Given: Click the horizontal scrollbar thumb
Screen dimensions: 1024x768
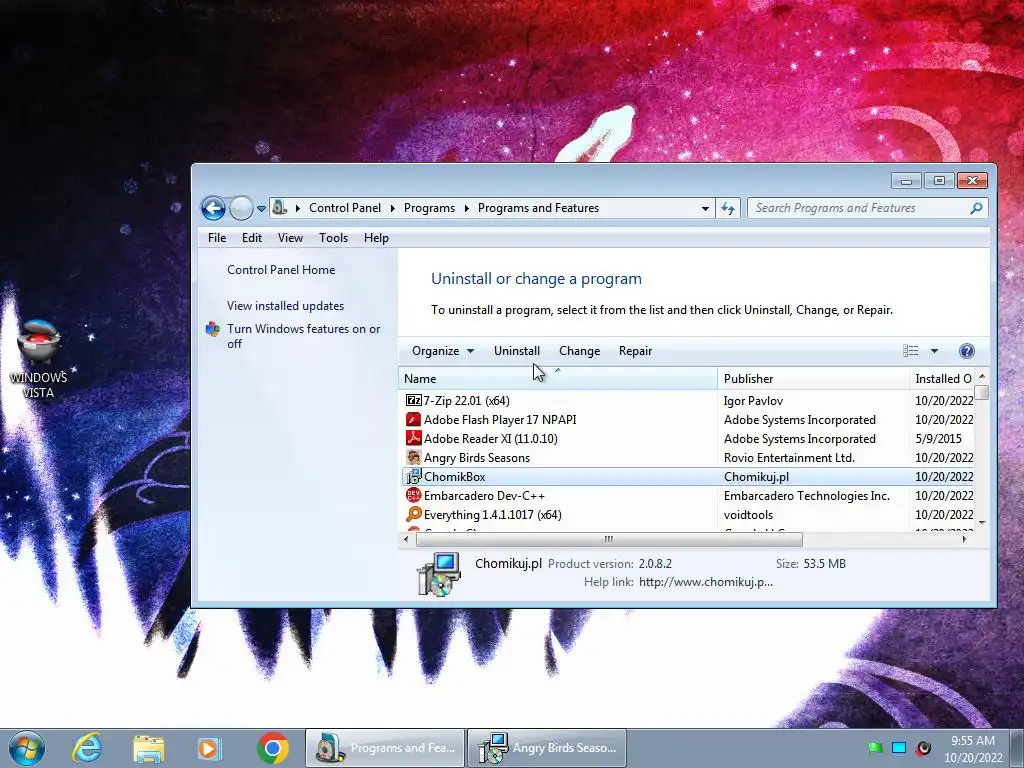Looking at the screenshot, I should [x=609, y=539].
